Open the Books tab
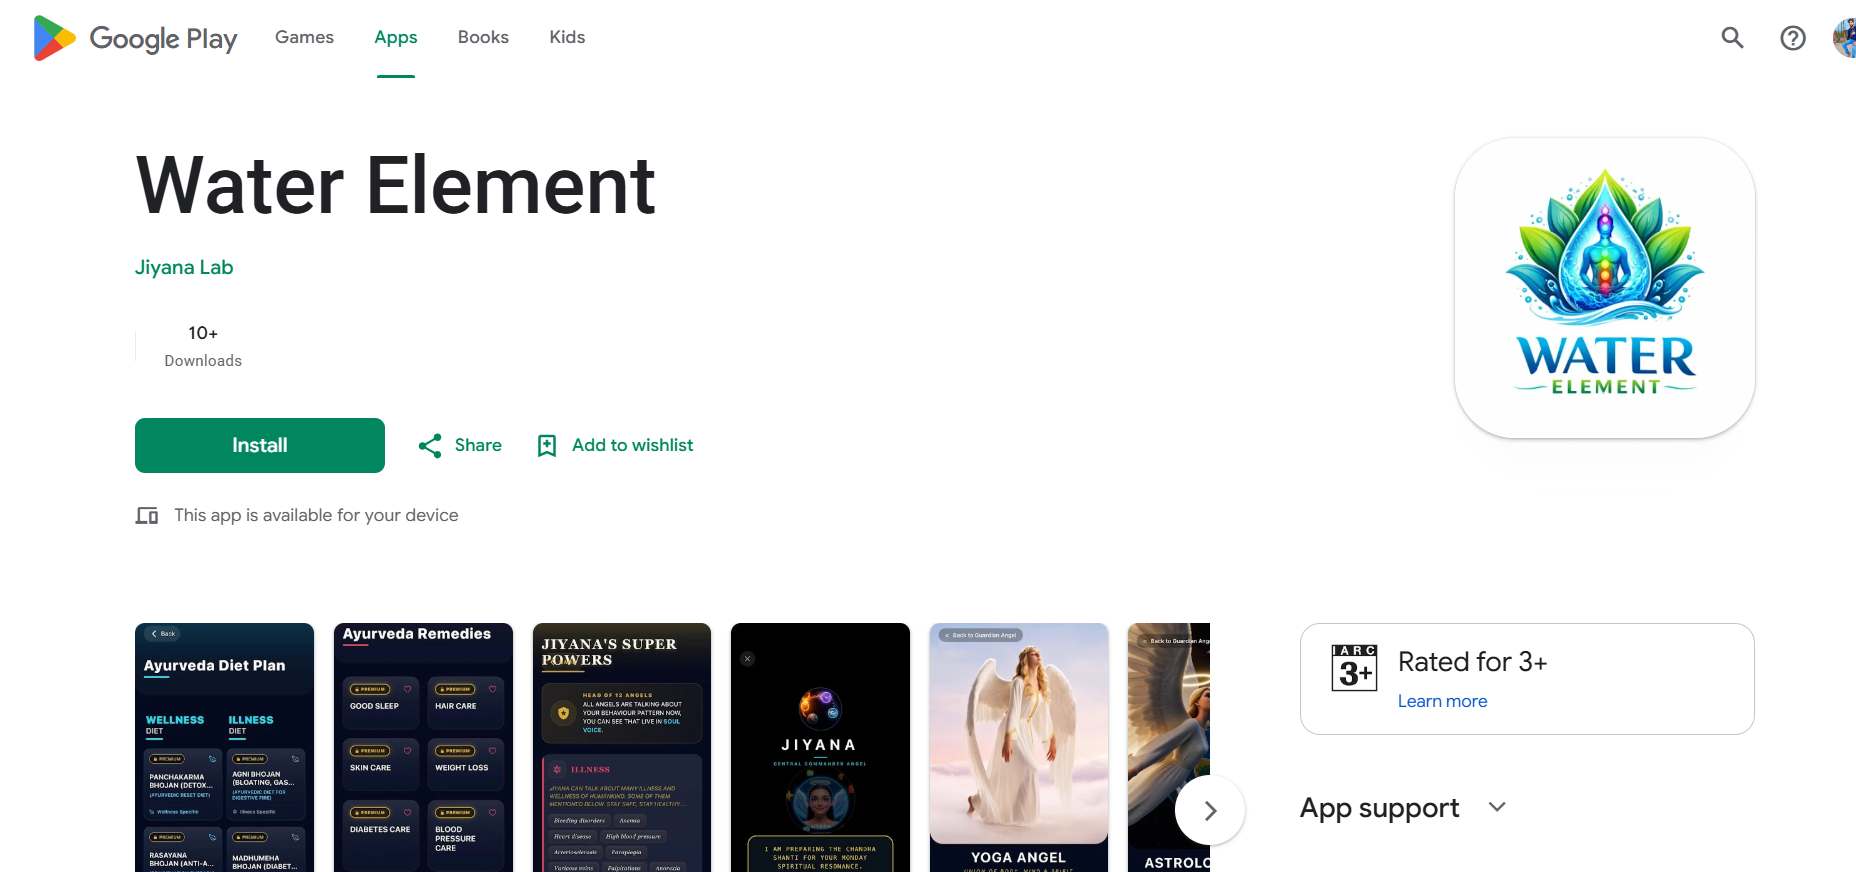1856x872 pixels. [483, 37]
